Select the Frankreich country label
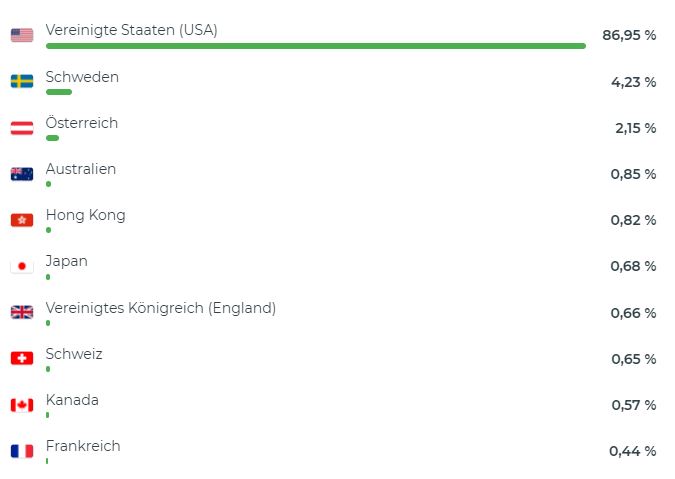The image size is (675, 479). [x=83, y=446]
